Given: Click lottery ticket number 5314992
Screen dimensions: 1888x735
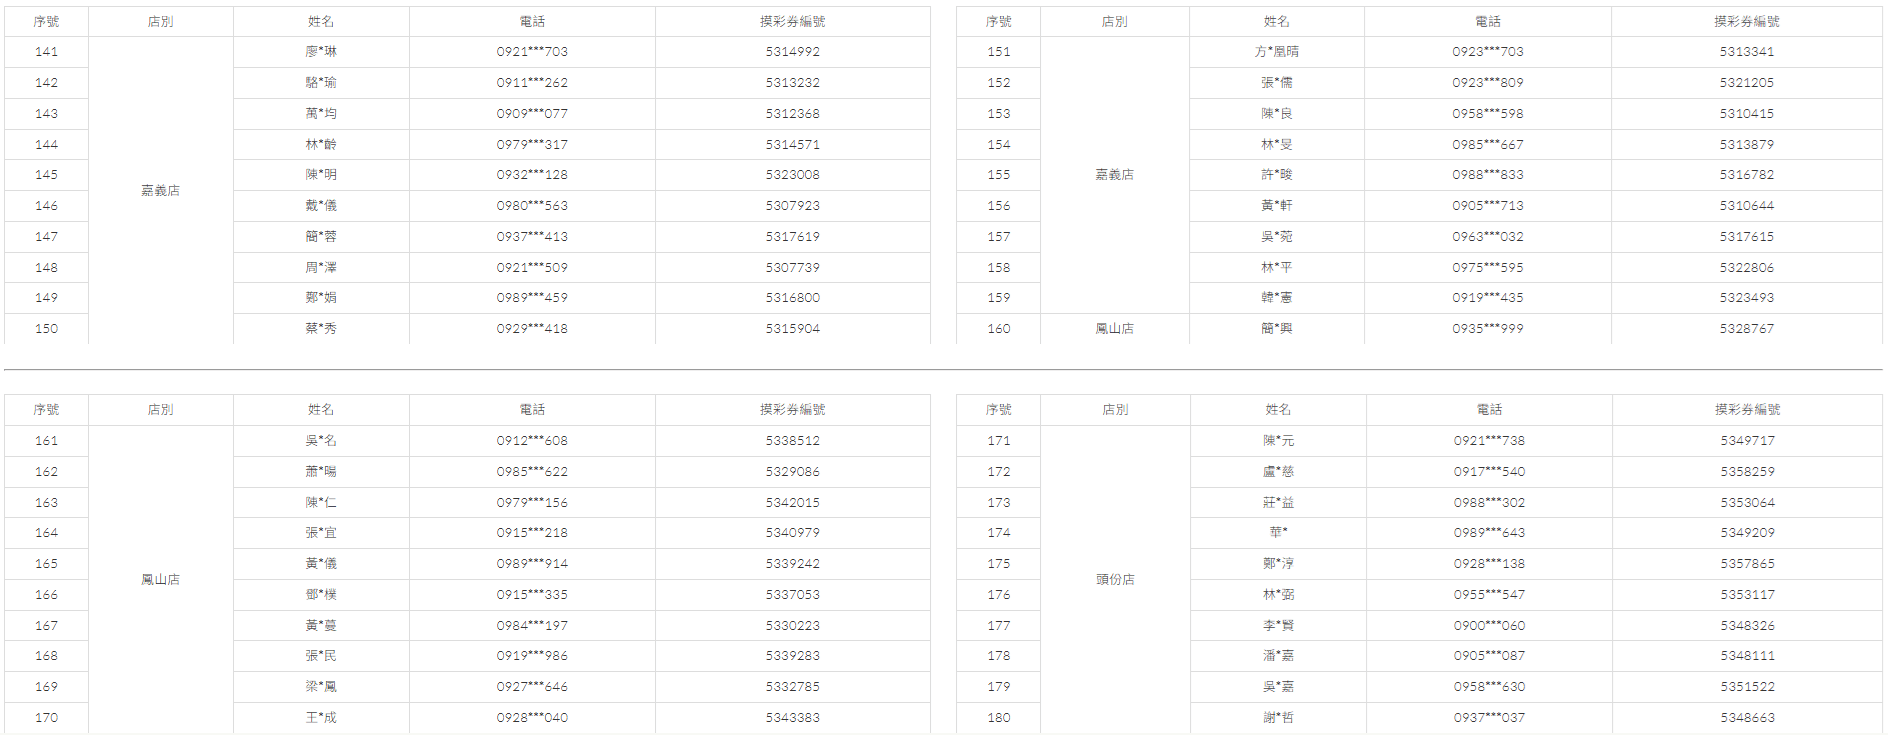Looking at the screenshot, I should pyautogui.click(x=792, y=52).
